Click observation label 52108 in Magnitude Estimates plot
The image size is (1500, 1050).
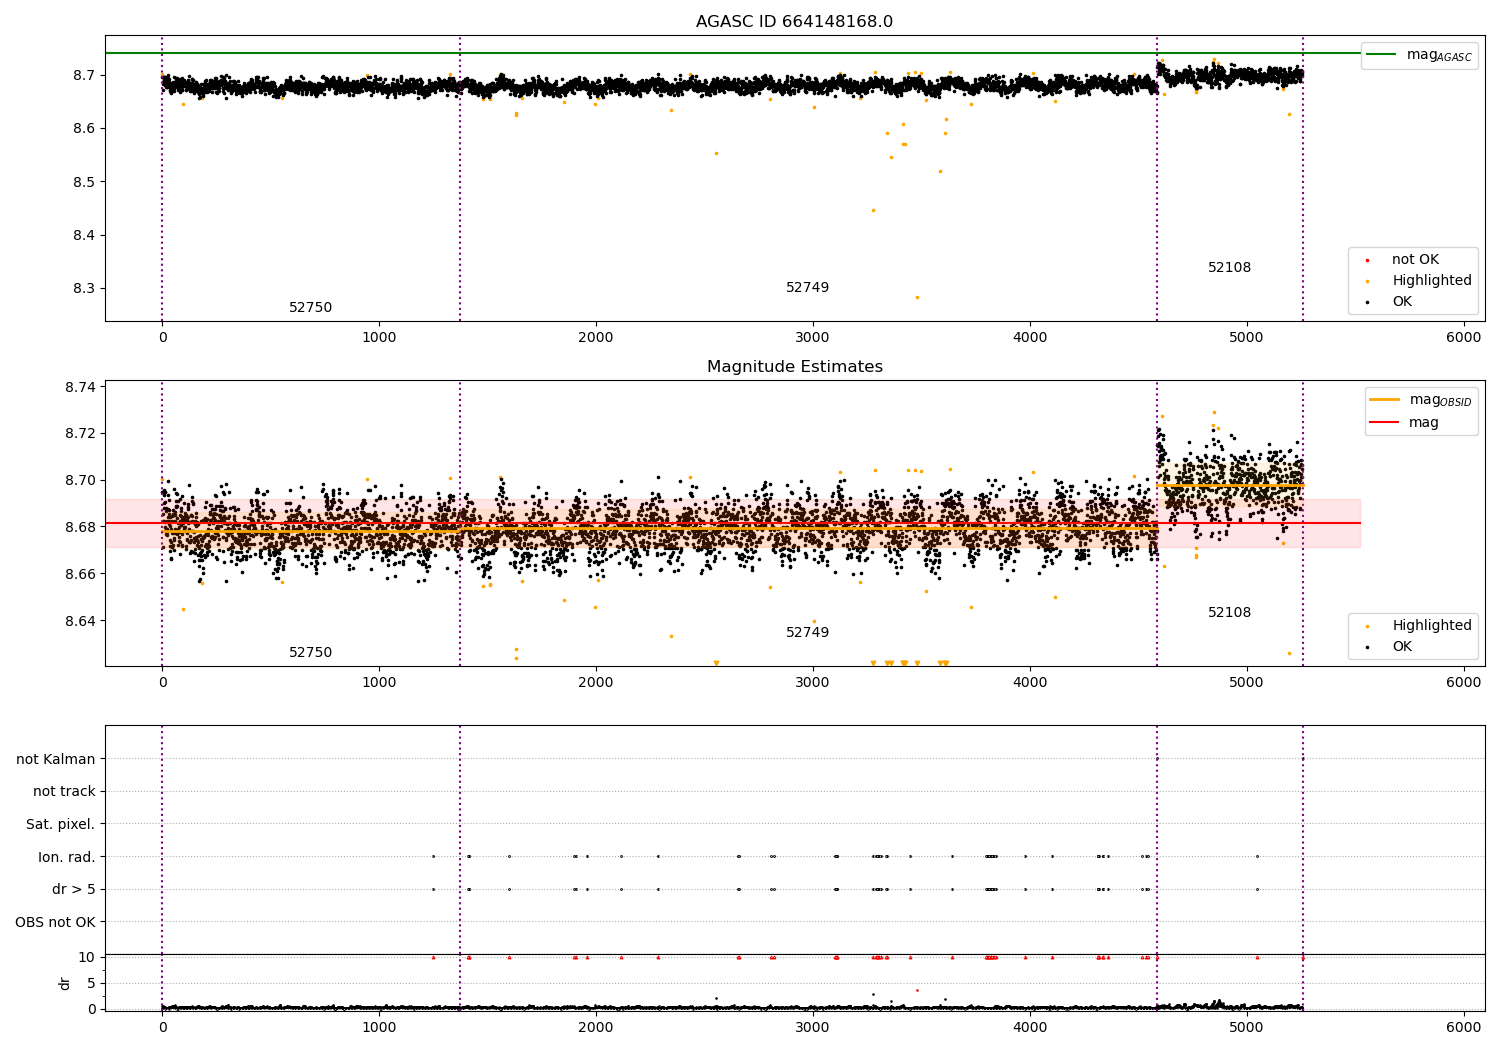[1229, 613]
